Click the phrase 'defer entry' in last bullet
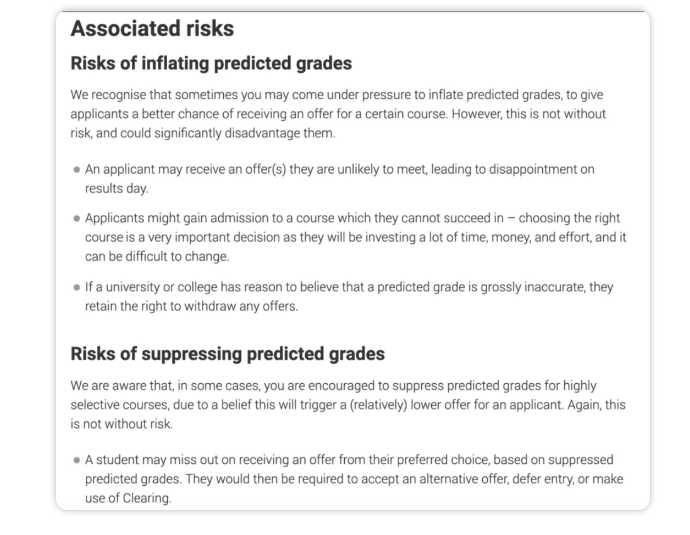 (x=543, y=479)
